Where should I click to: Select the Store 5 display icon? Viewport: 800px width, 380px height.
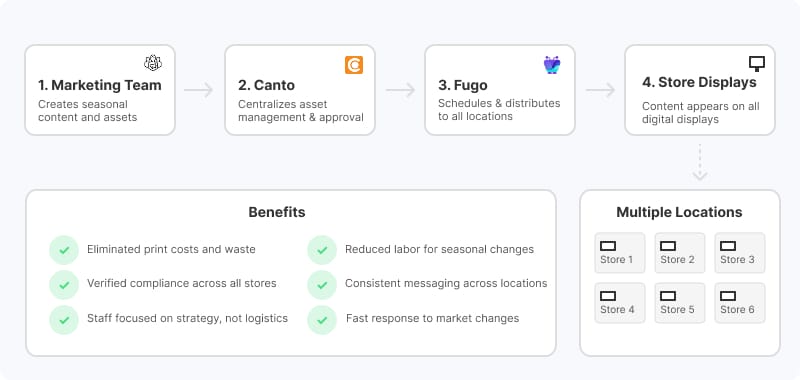668,296
